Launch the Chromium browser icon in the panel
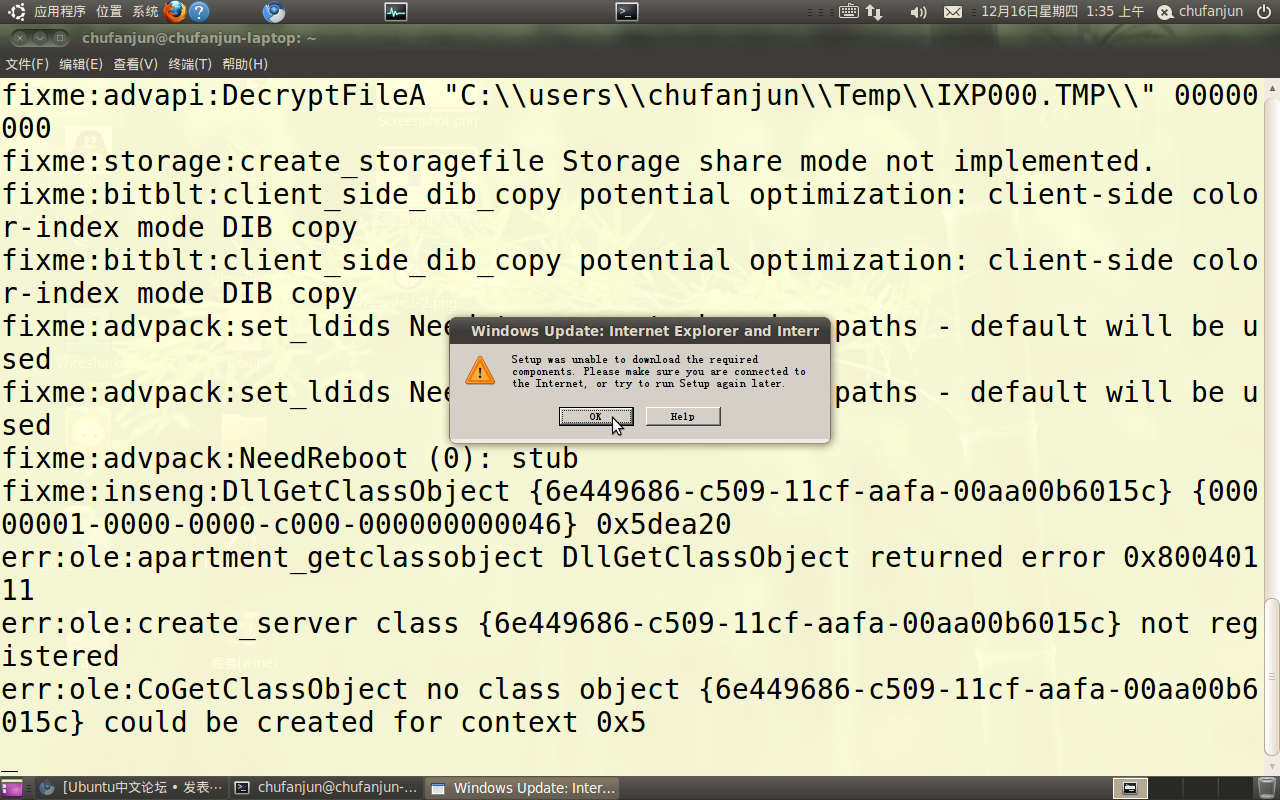The width and height of the screenshot is (1280, 800). click(x=274, y=12)
